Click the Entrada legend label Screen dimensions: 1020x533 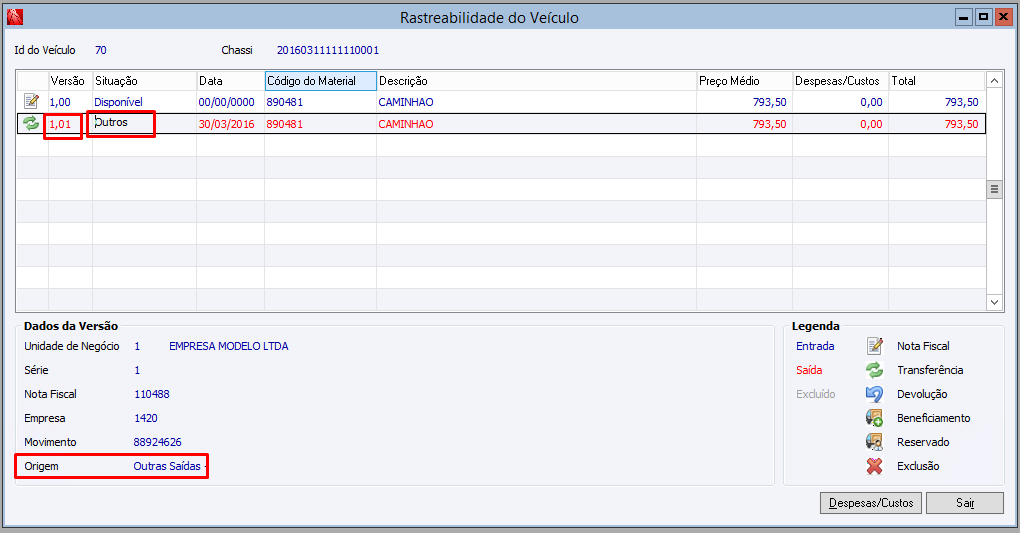pyautogui.click(x=815, y=346)
